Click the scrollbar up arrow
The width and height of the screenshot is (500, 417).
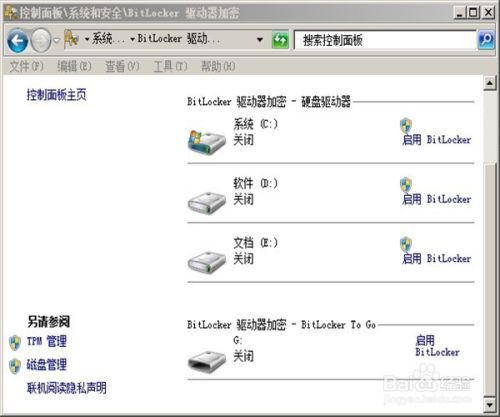pos(489,83)
